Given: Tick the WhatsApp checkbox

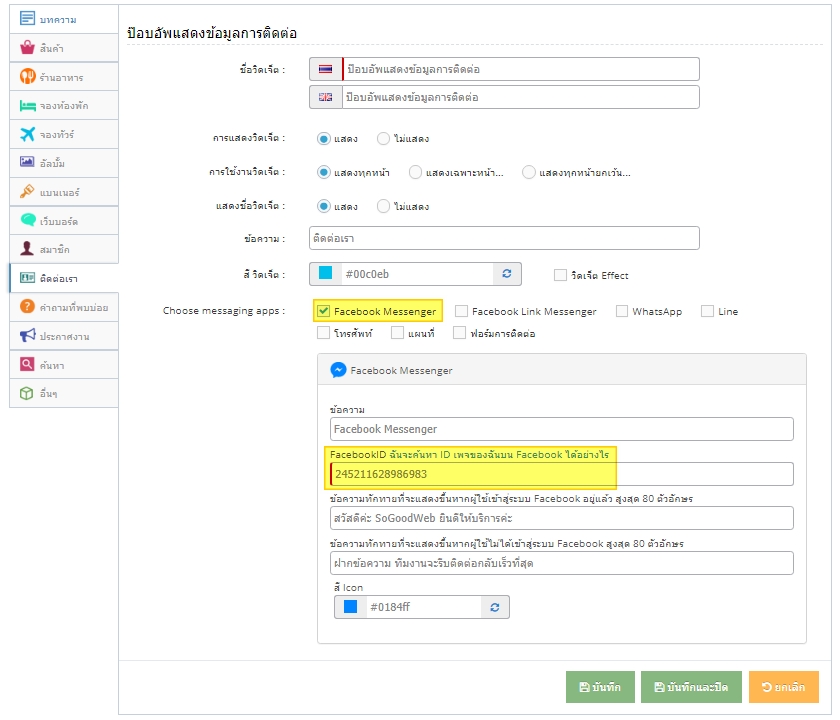Looking at the screenshot, I should (x=621, y=311).
